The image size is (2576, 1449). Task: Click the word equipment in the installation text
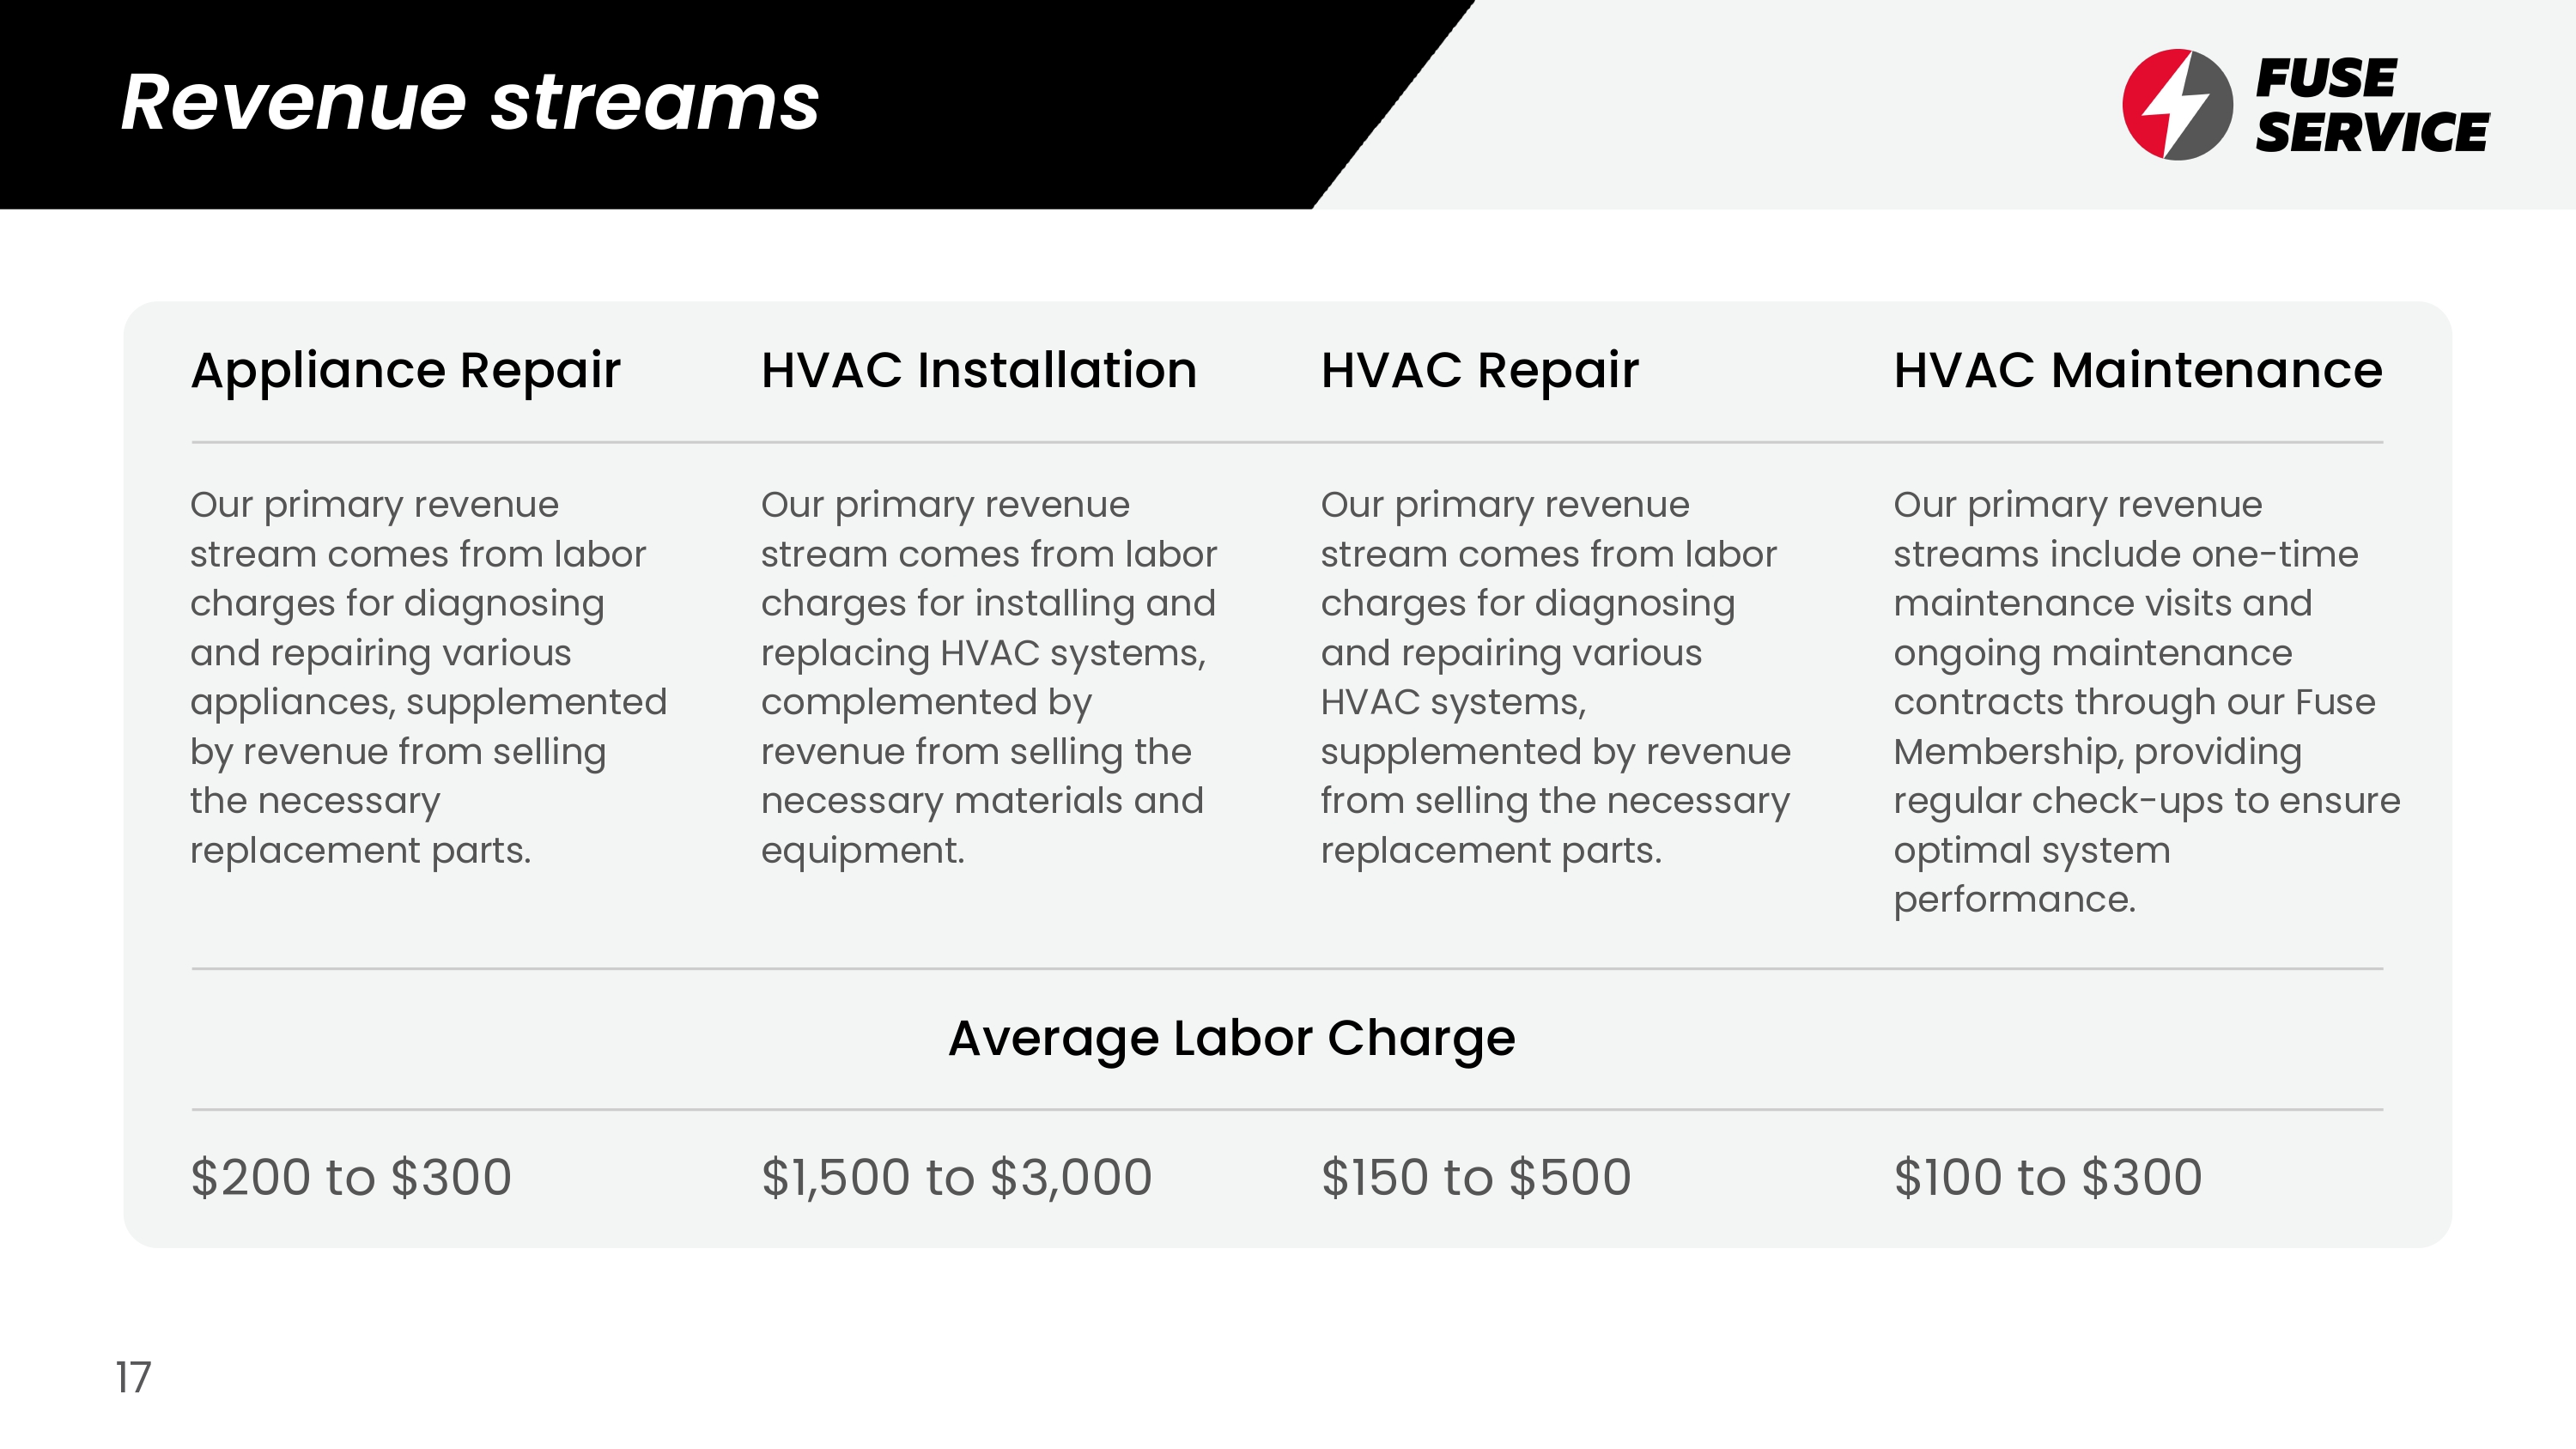pos(860,850)
